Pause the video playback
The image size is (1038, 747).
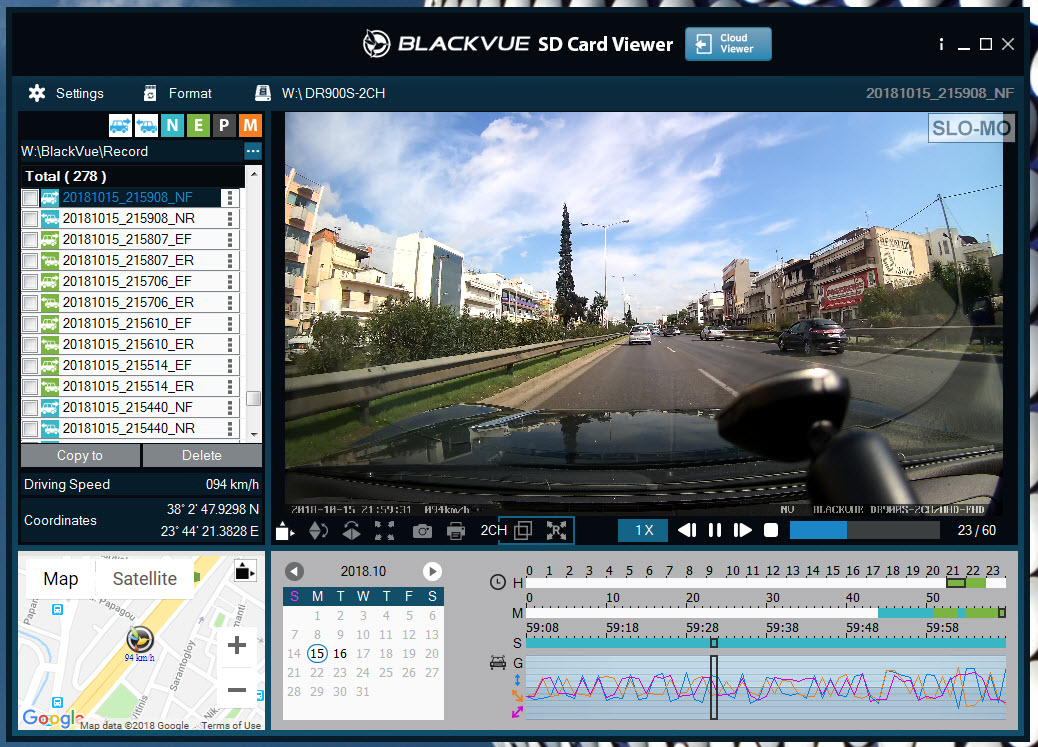[x=715, y=530]
